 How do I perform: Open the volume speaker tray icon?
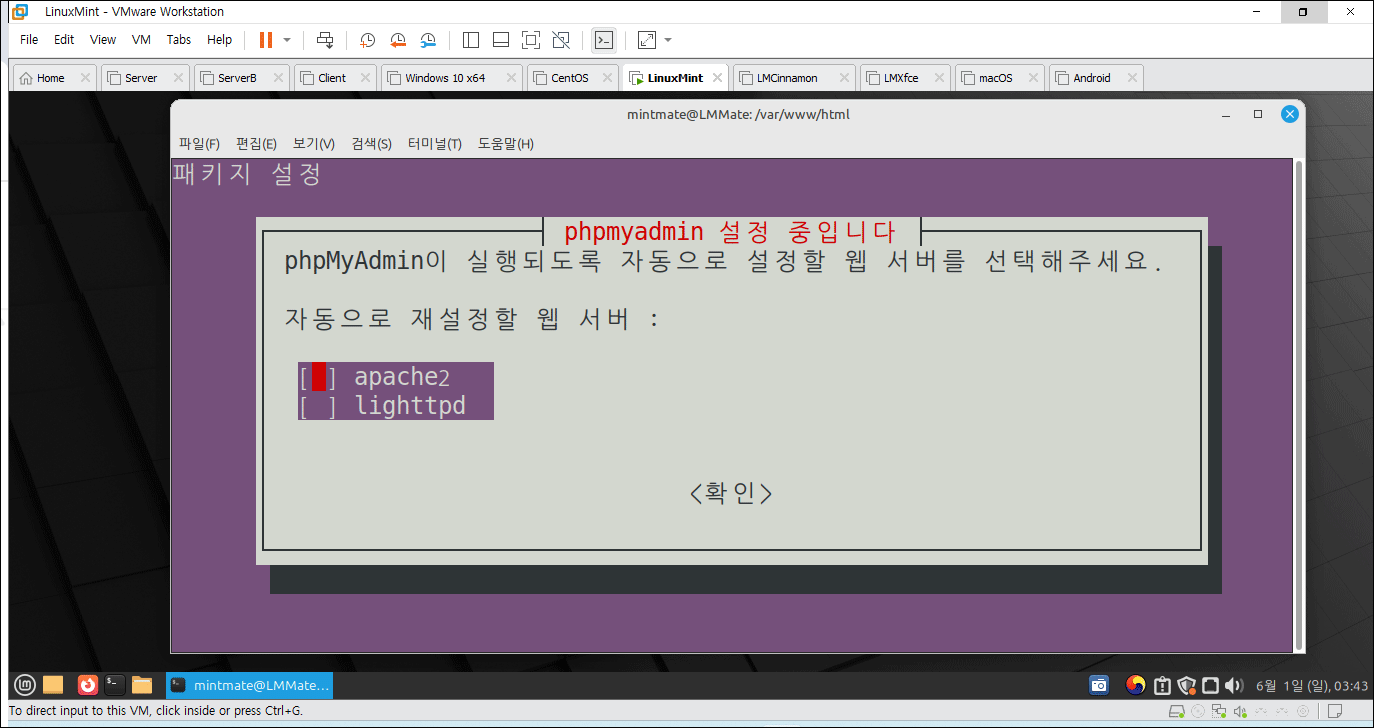coord(1235,685)
